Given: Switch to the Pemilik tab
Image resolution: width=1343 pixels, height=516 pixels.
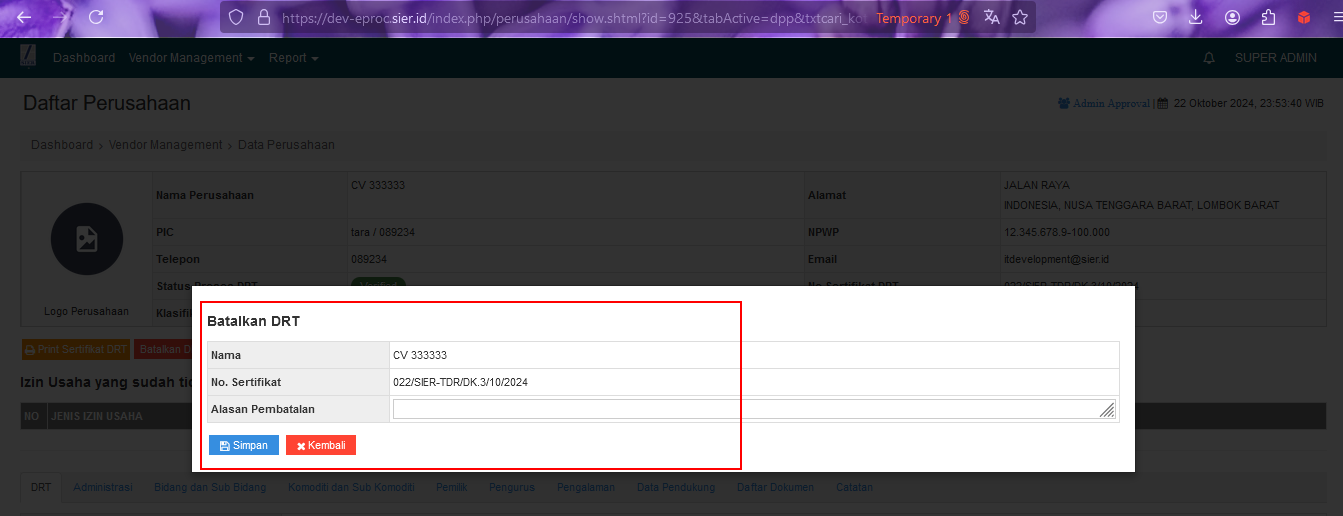Looking at the screenshot, I should click(x=452, y=488).
